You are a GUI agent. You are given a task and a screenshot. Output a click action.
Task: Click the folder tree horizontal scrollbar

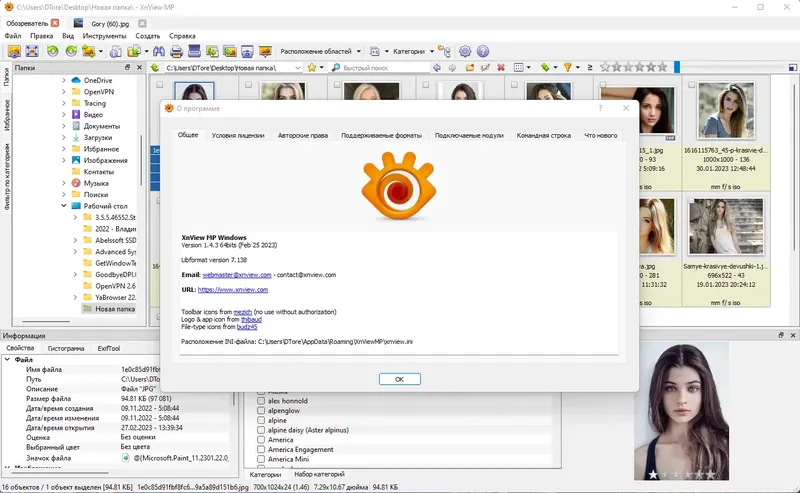coord(46,322)
